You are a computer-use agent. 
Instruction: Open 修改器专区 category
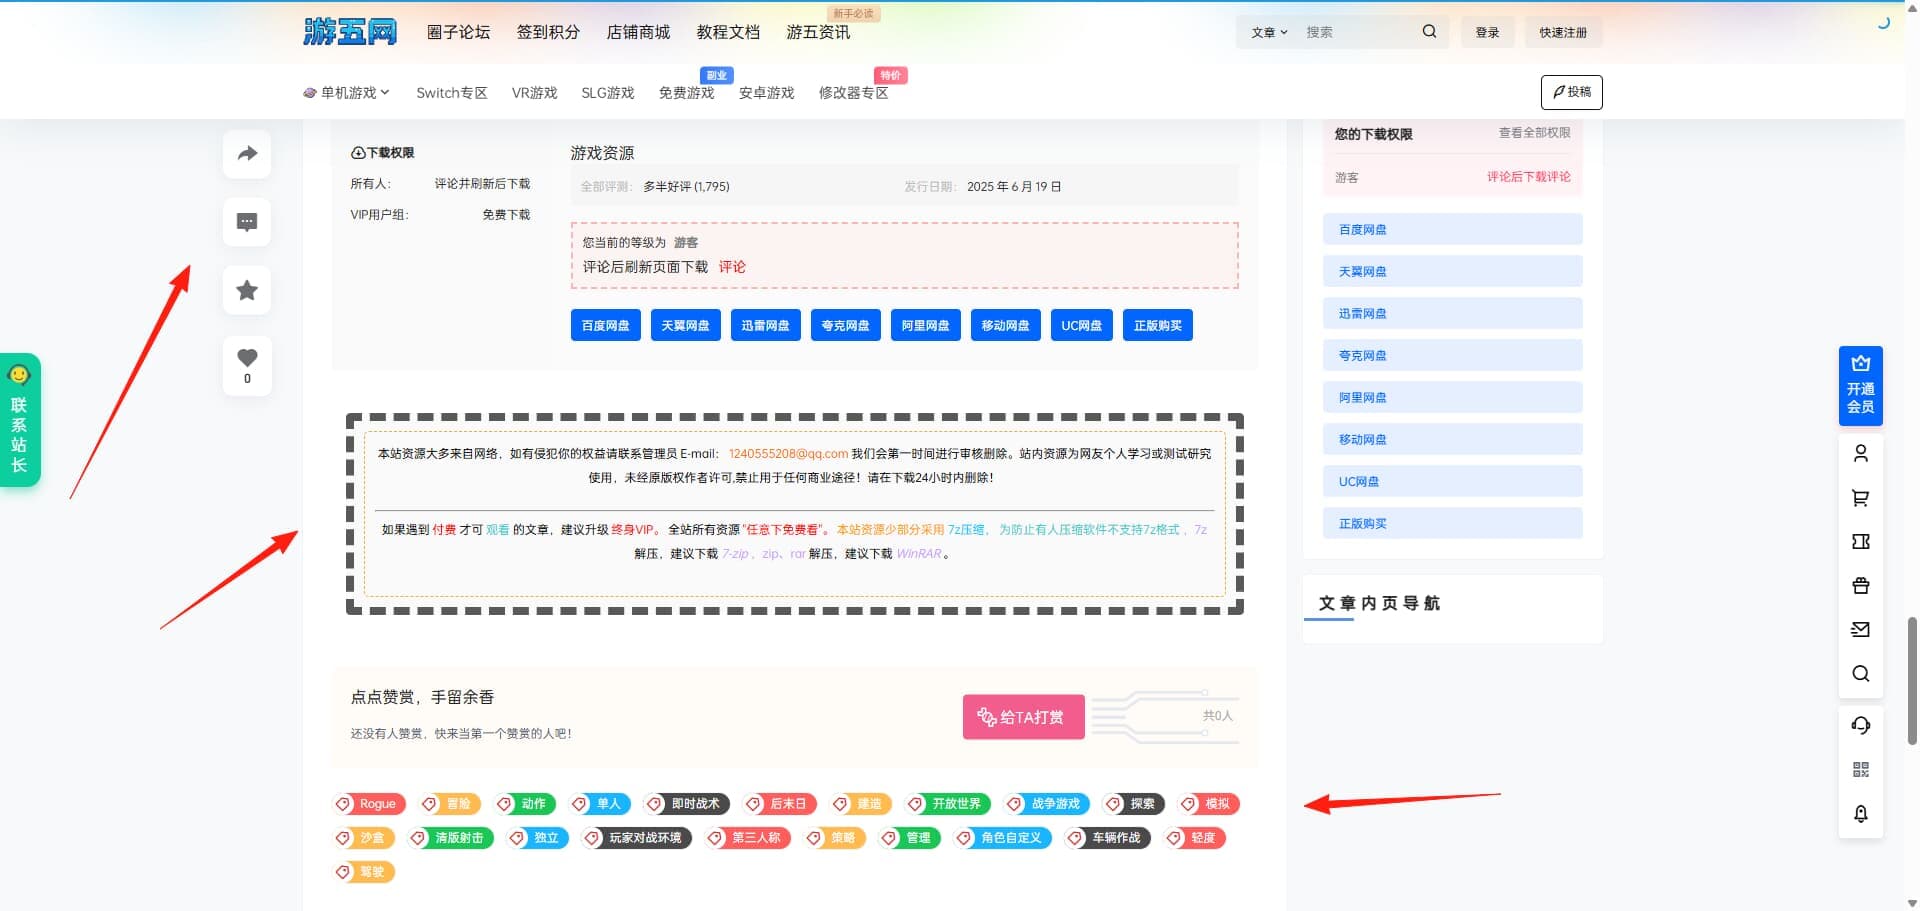[853, 93]
